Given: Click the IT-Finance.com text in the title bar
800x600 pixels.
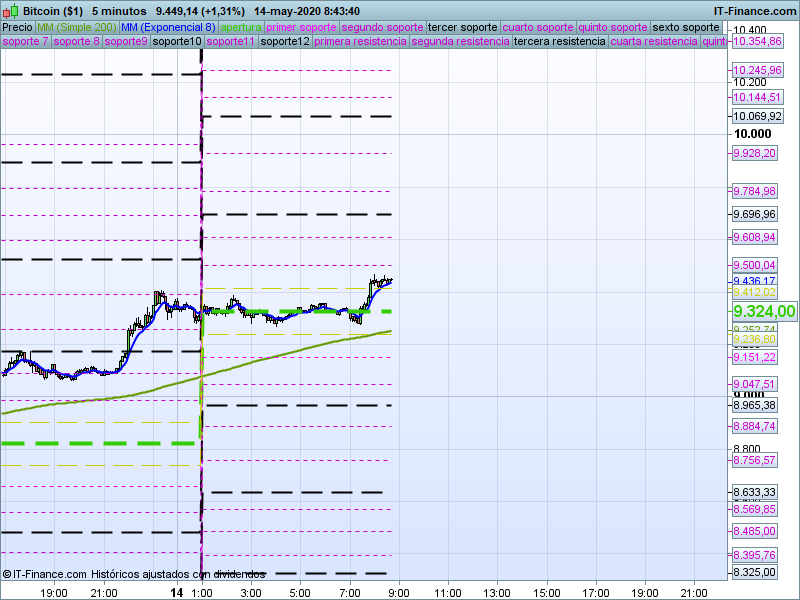Looking at the screenshot, I should tap(754, 10).
